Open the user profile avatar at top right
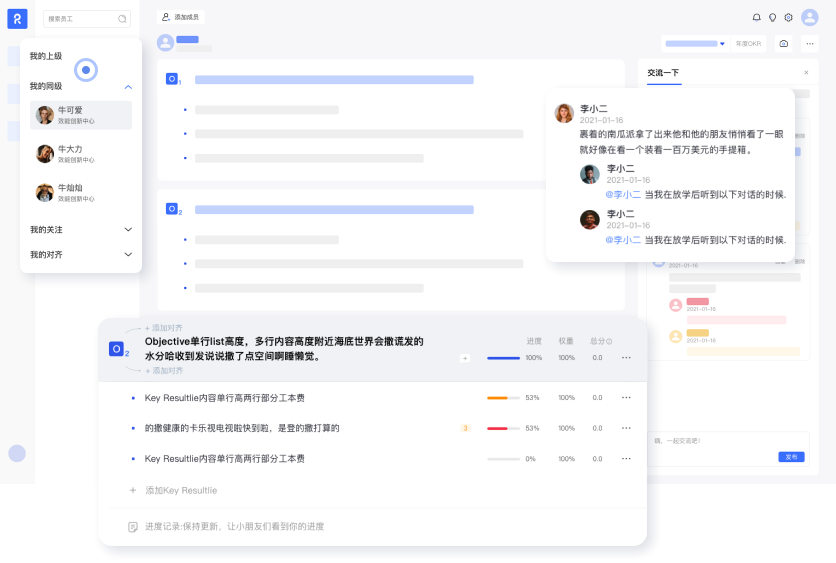The image size is (836, 563). coord(809,18)
